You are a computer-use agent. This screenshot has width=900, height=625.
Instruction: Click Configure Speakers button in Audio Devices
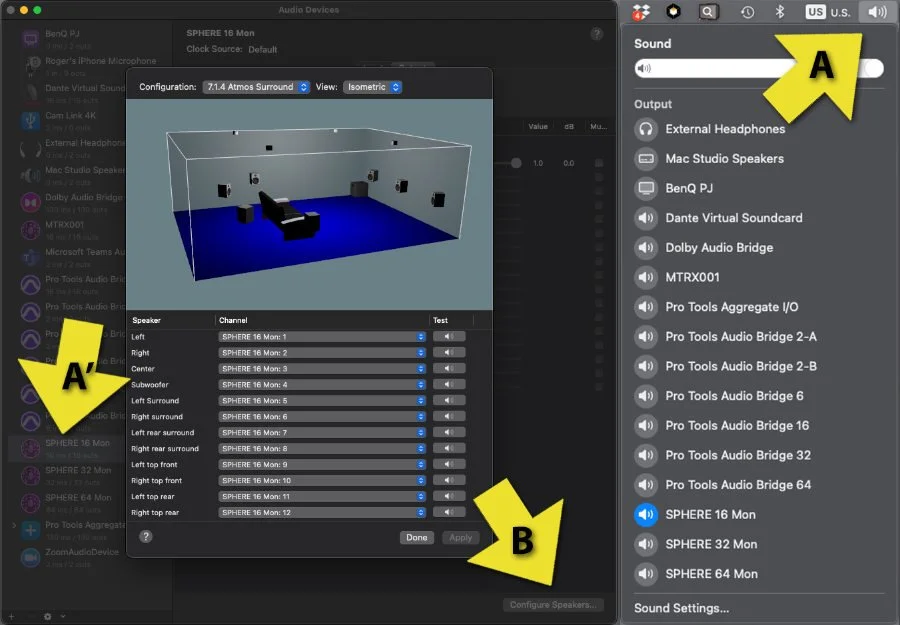coord(553,605)
